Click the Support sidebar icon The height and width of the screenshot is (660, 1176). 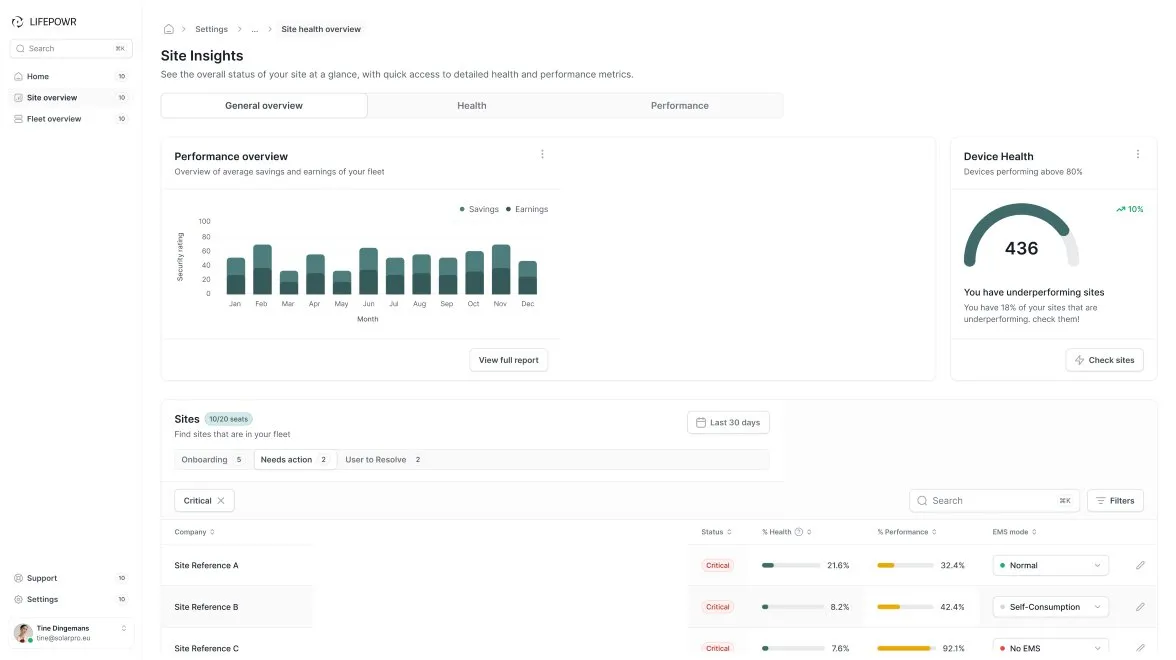point(19,578)
